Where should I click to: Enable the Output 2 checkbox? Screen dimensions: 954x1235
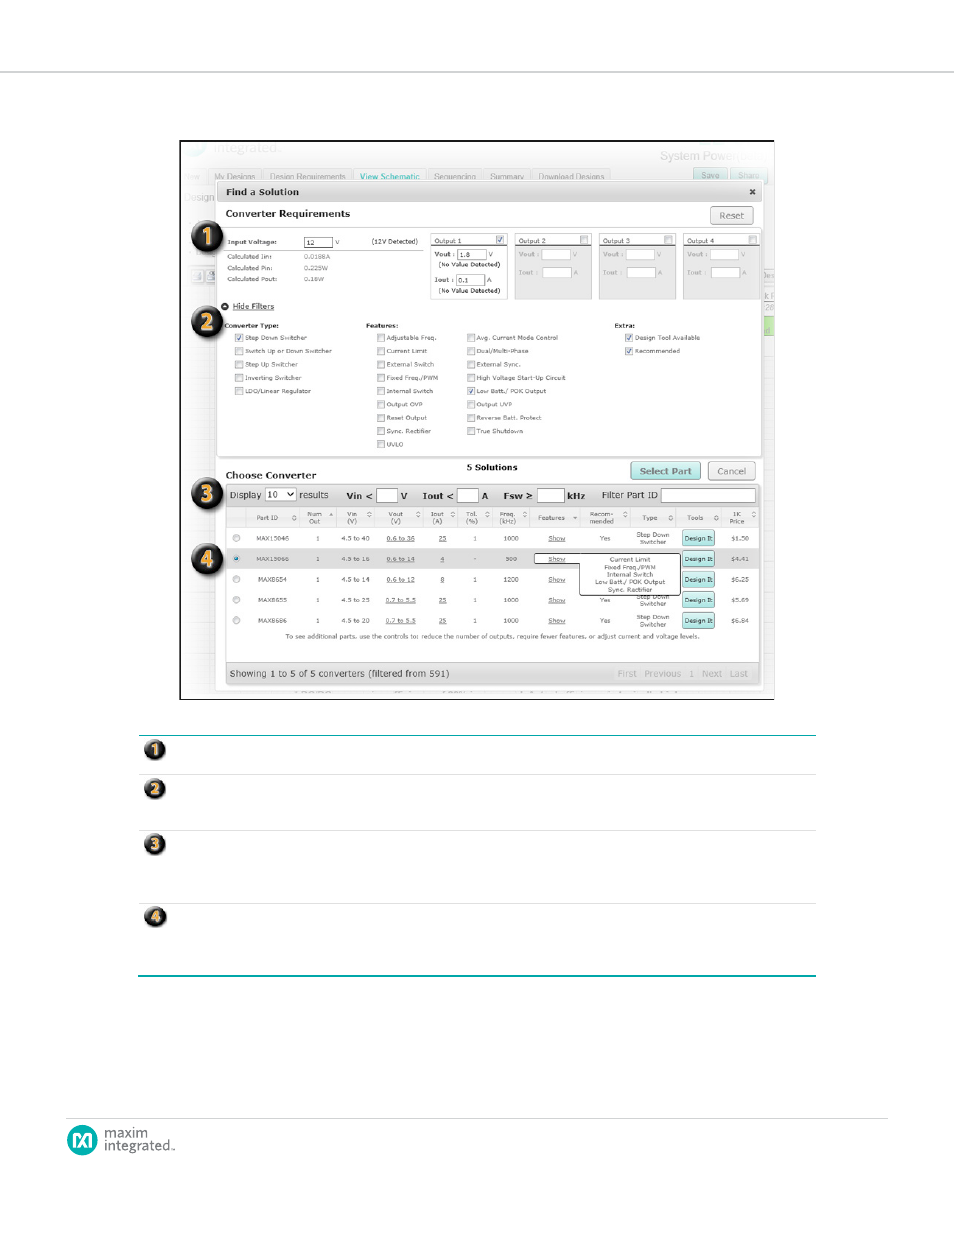(x=584, y=240)
